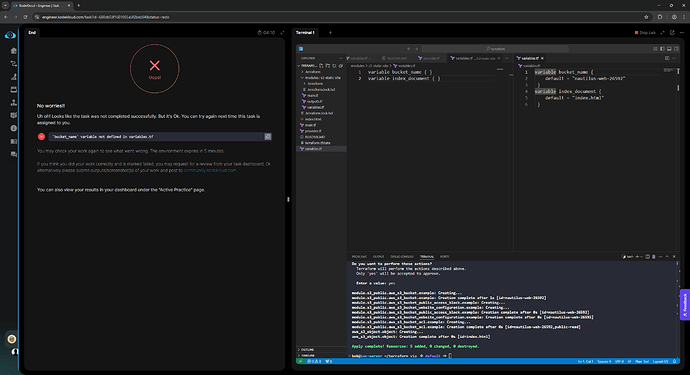The width and height of the screenshot is (690, 375).
Task: Open the community.kodekloud.com link
Action: tap(210, 170)
